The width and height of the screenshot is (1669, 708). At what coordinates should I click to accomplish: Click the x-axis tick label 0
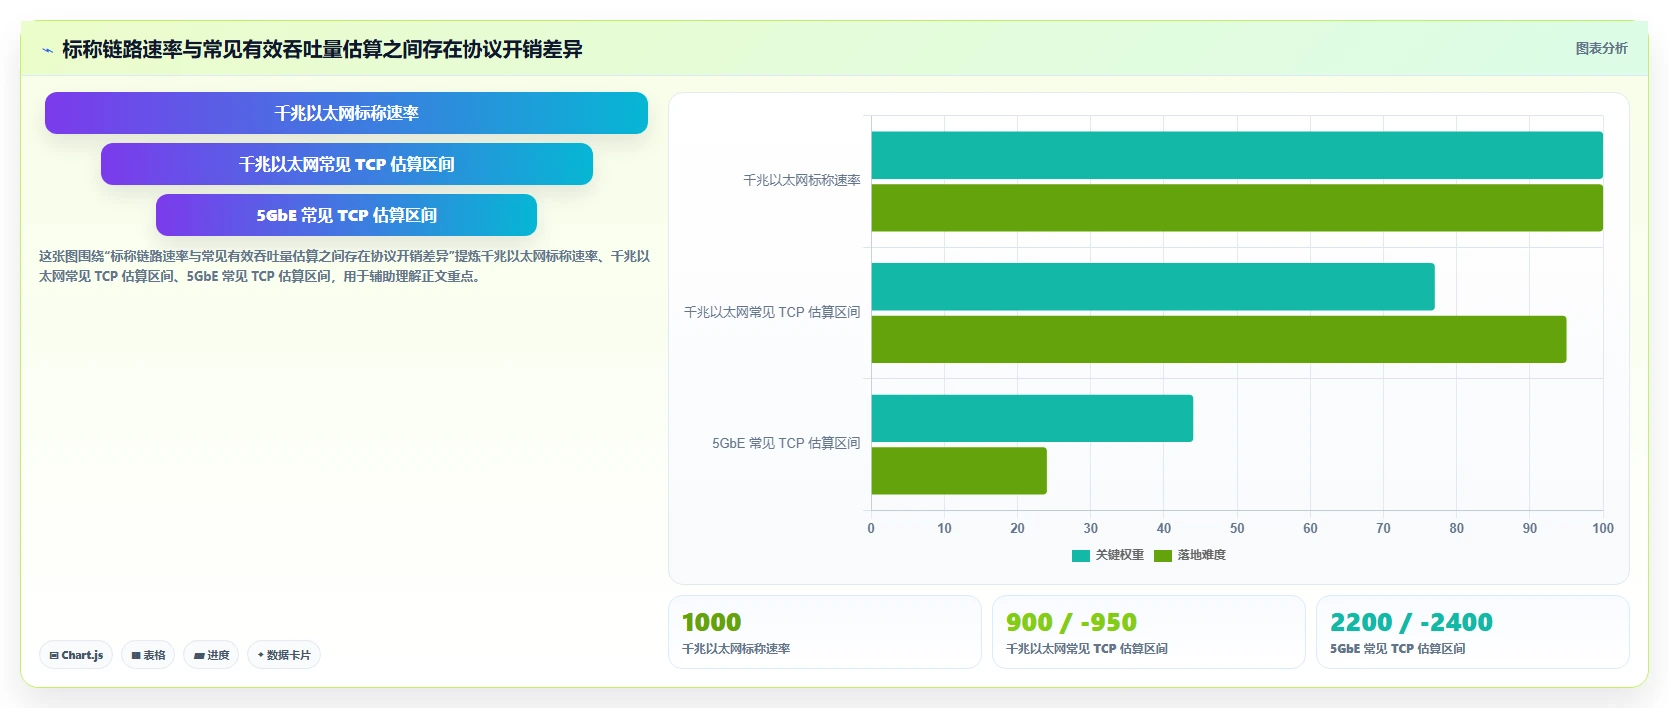point(871,528)
